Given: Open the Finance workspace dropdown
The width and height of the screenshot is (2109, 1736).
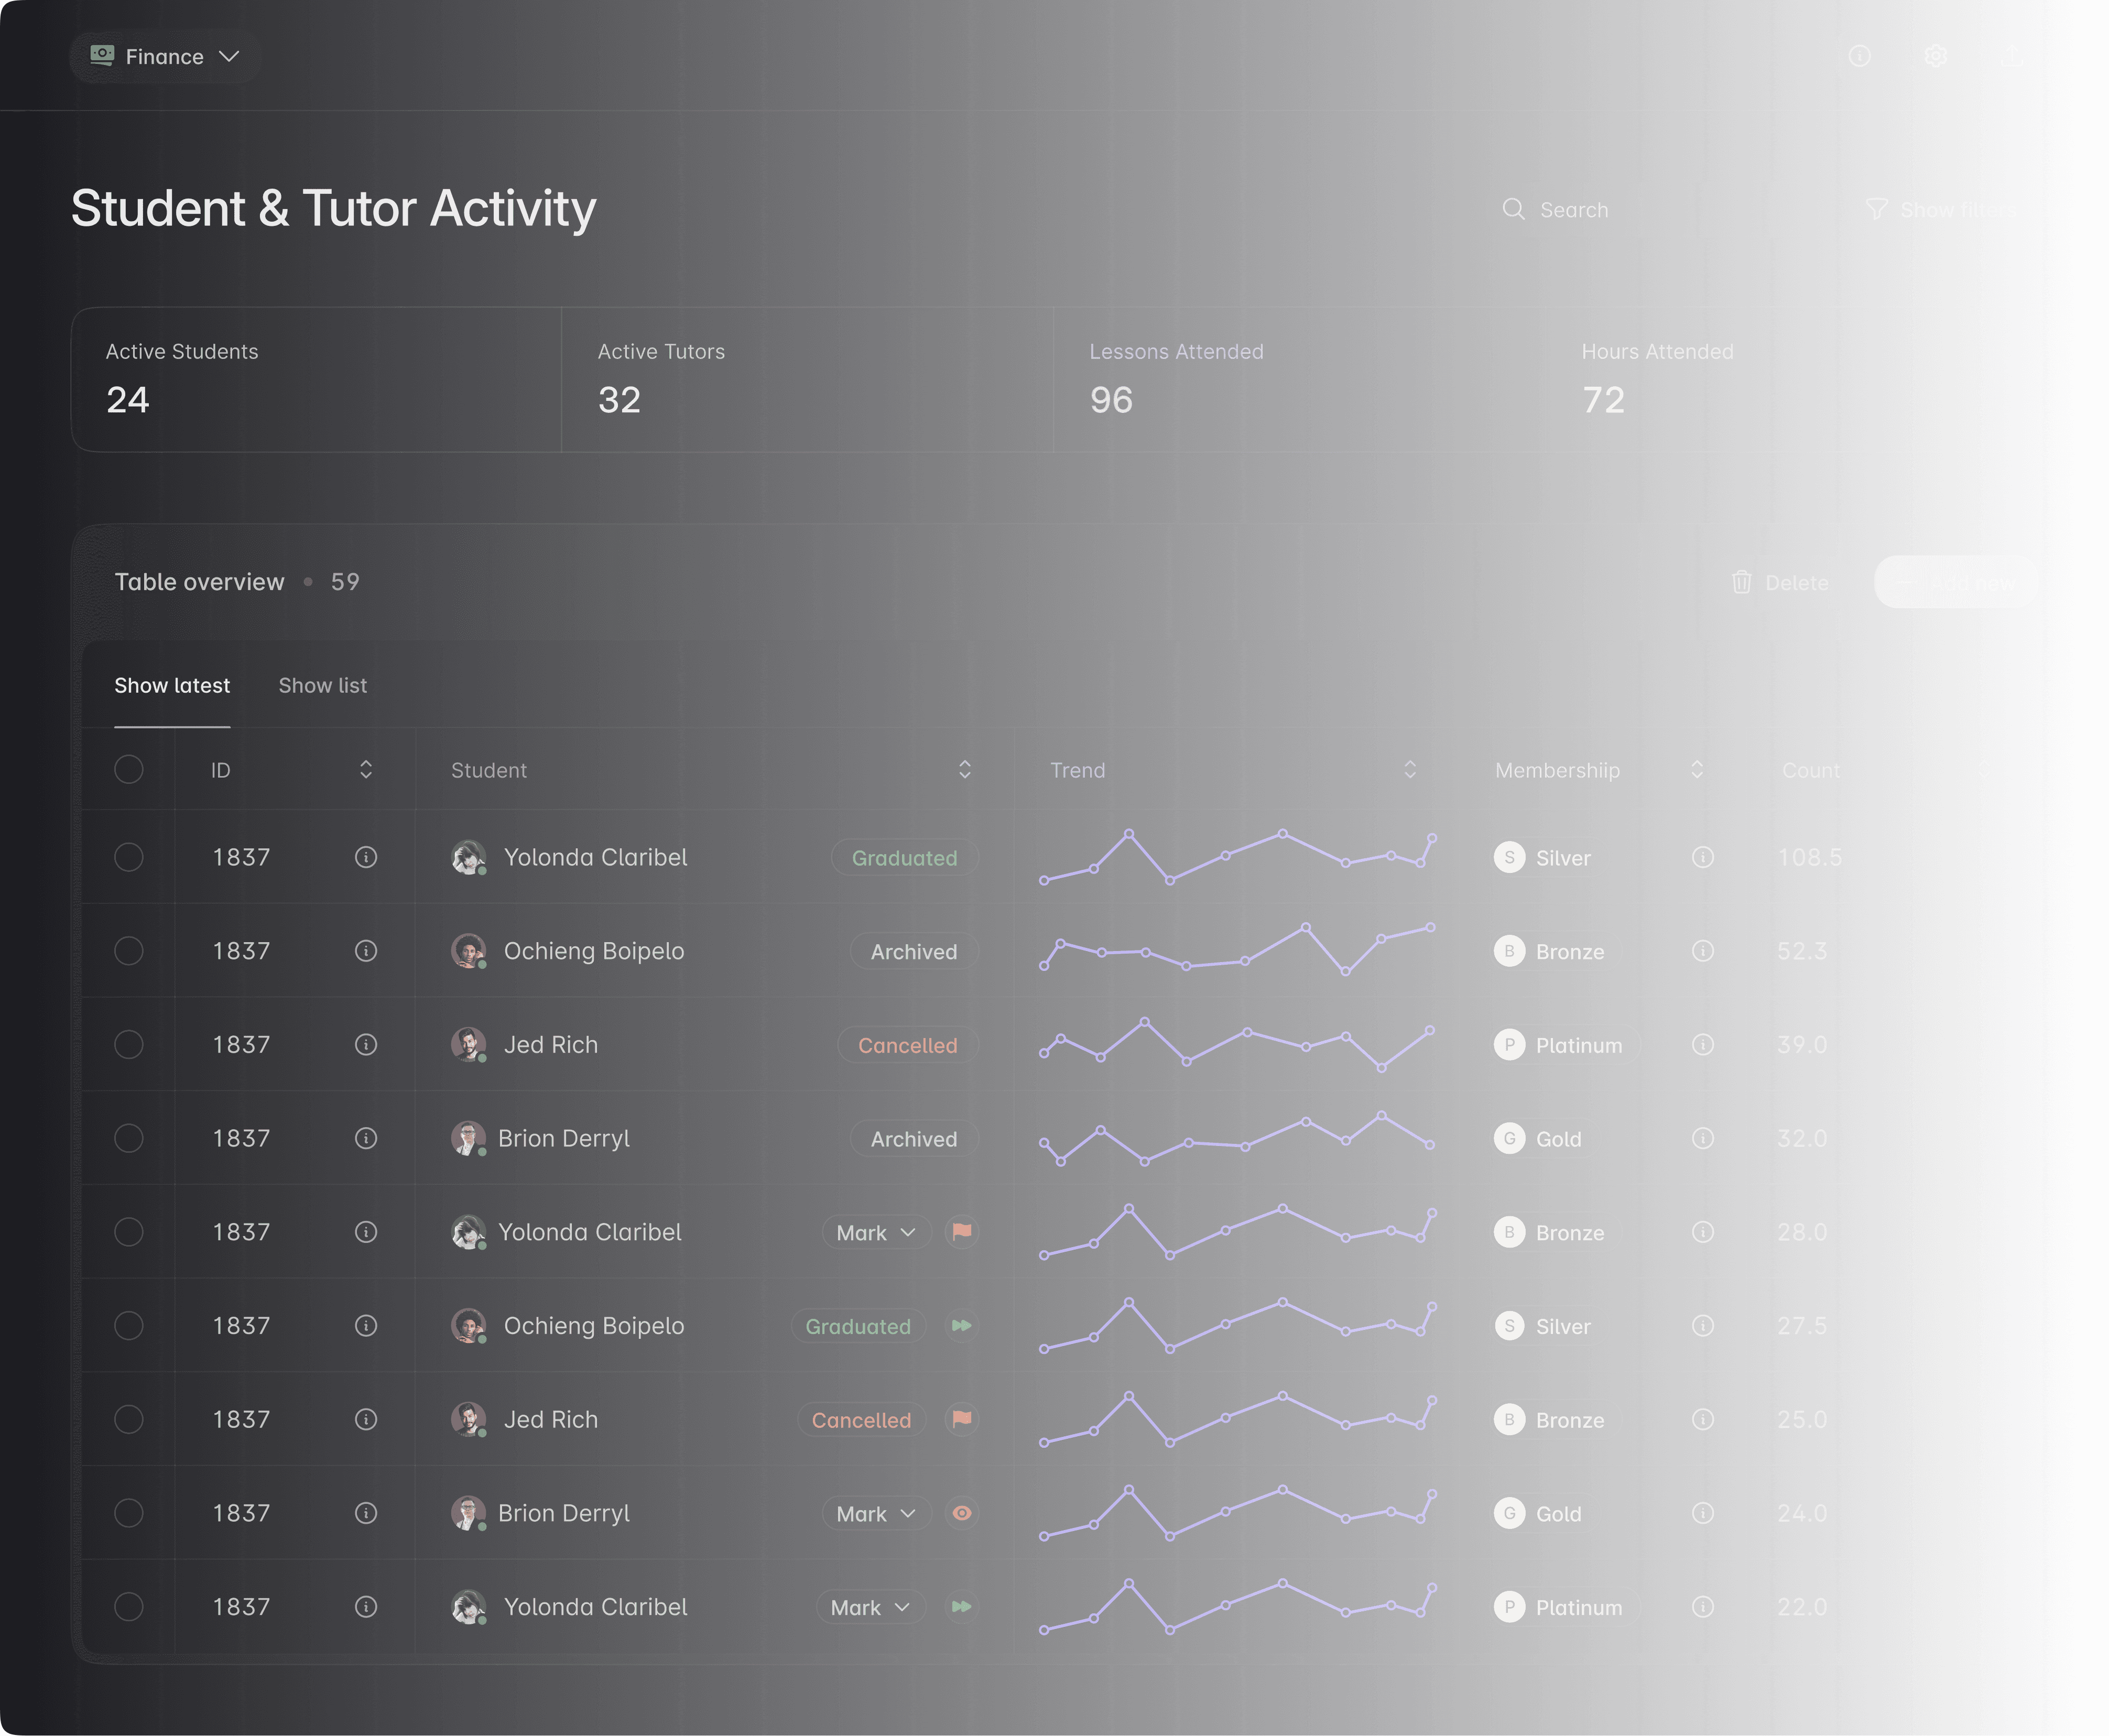Looking at the screenshot, I should 166,57.
